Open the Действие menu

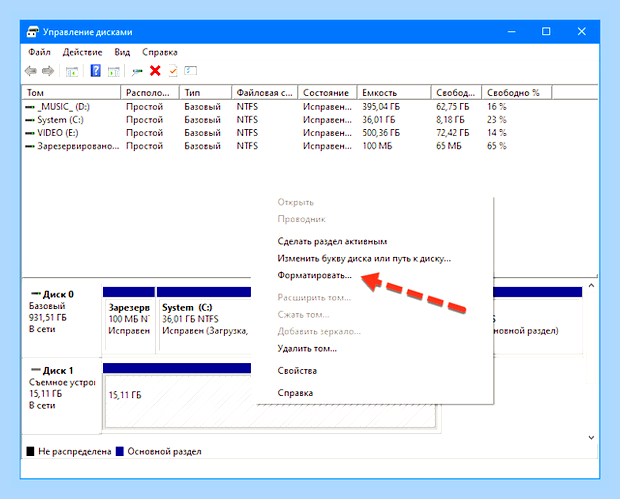click(82, 52)
